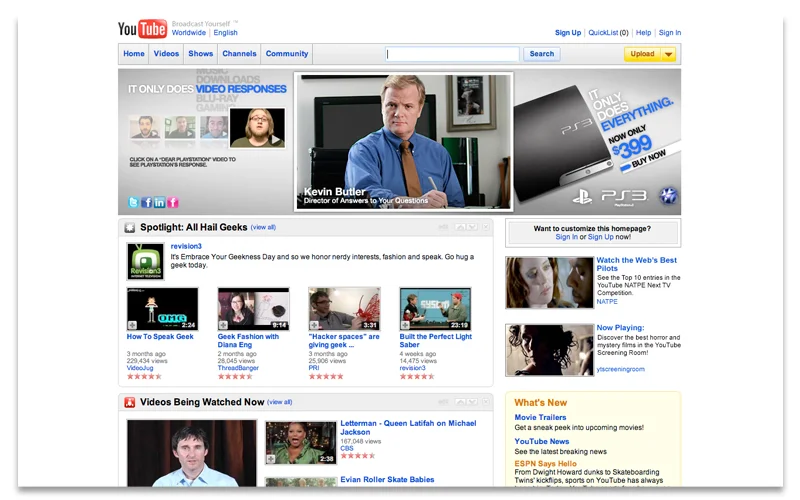Open the NATPE link
Screen dimensions: 800x500
pyautogui.click(x=607, y=302)
